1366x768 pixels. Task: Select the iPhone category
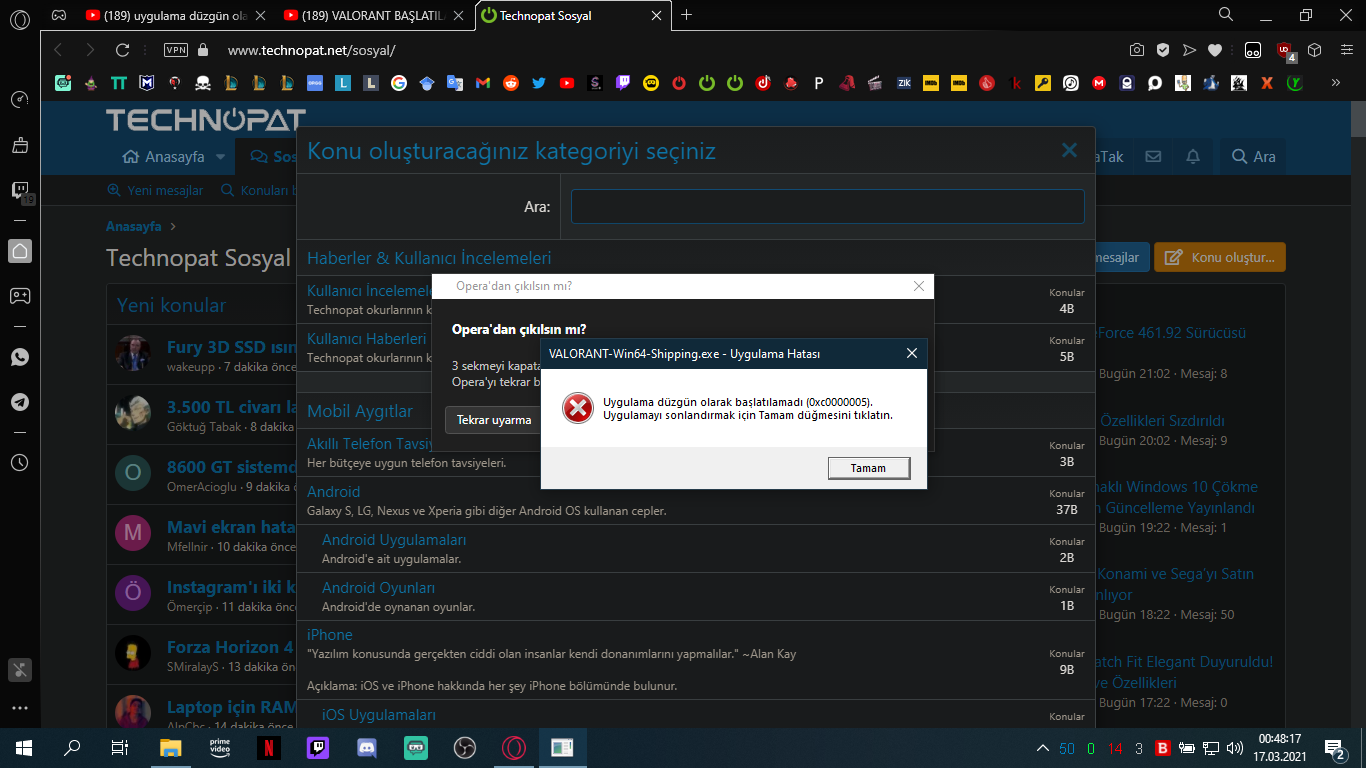[x=329, y=635]
